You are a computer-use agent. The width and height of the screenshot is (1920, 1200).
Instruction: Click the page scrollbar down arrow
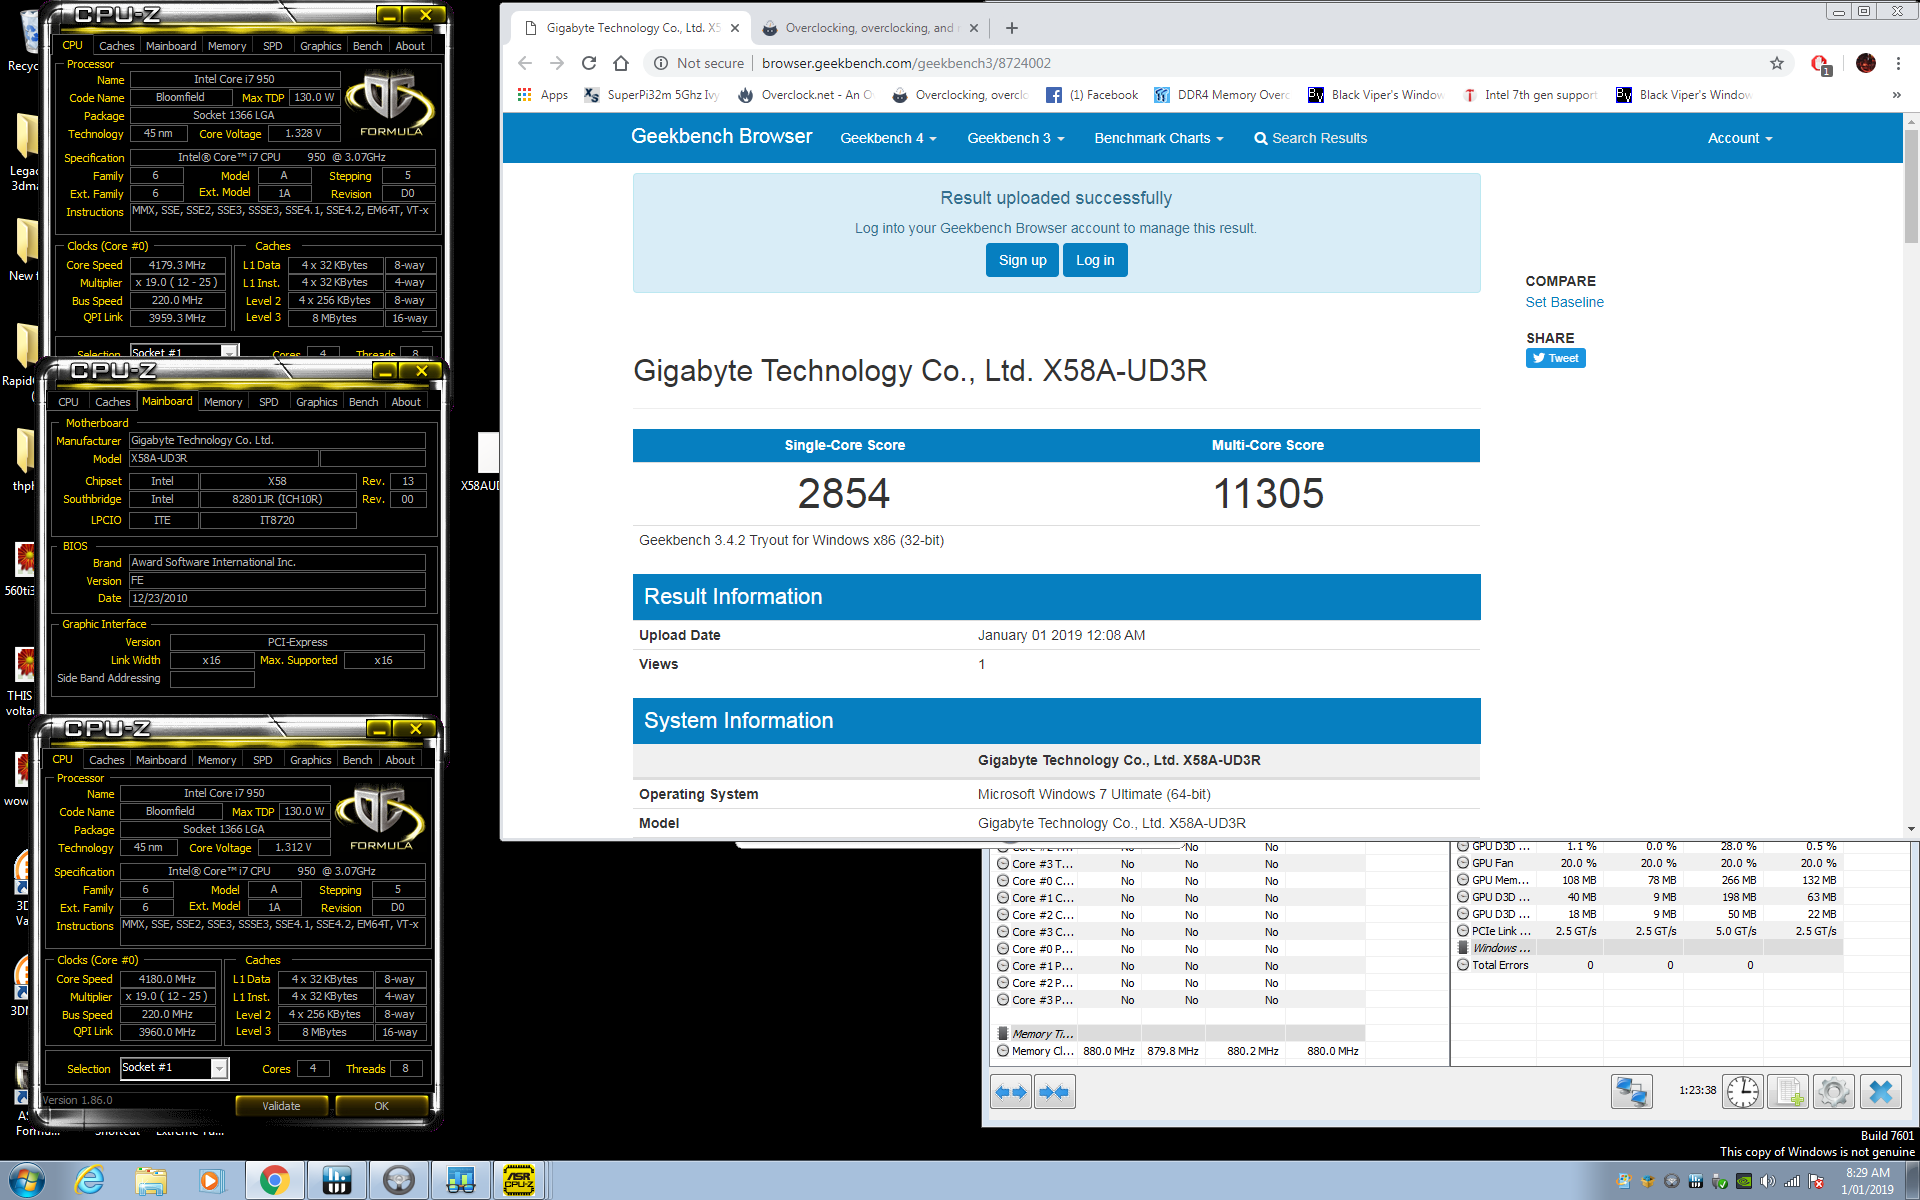tap(1911, 829)
